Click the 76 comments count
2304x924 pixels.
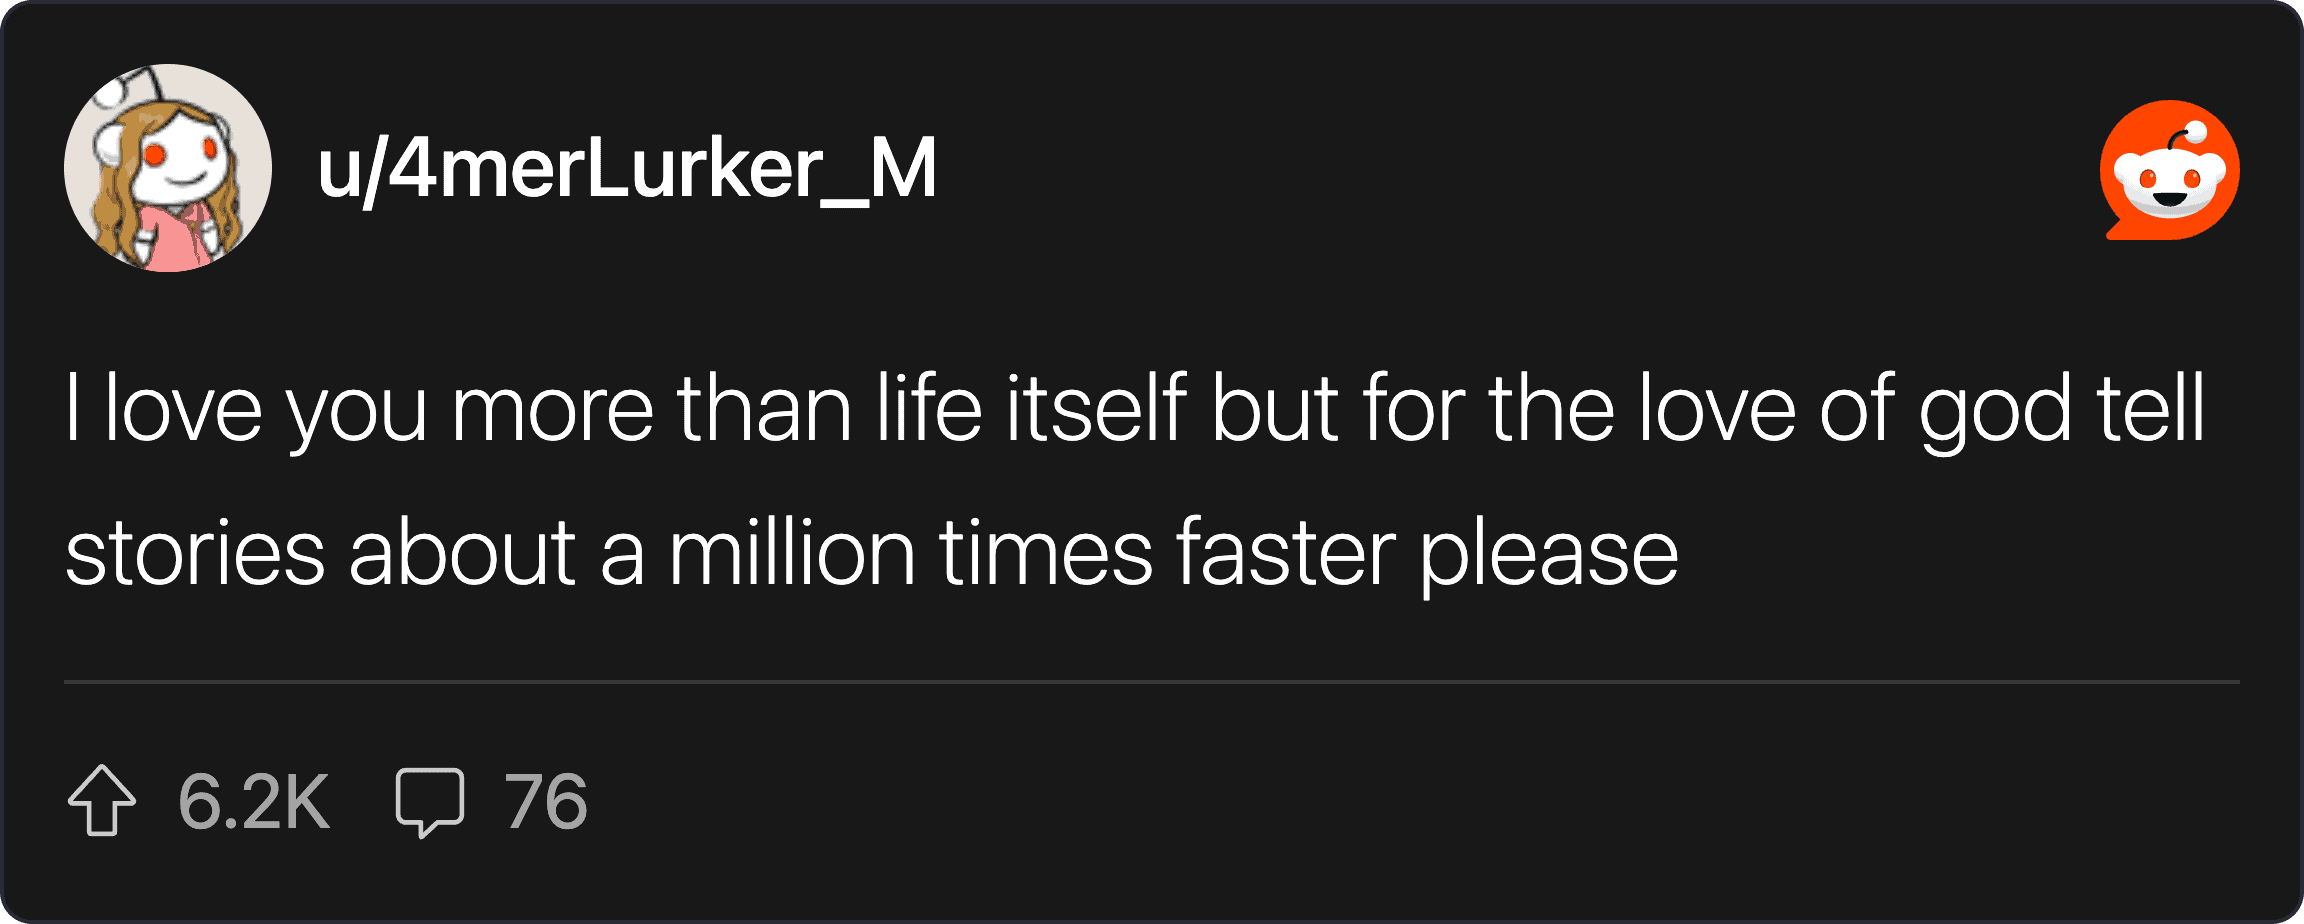point(546,802)
